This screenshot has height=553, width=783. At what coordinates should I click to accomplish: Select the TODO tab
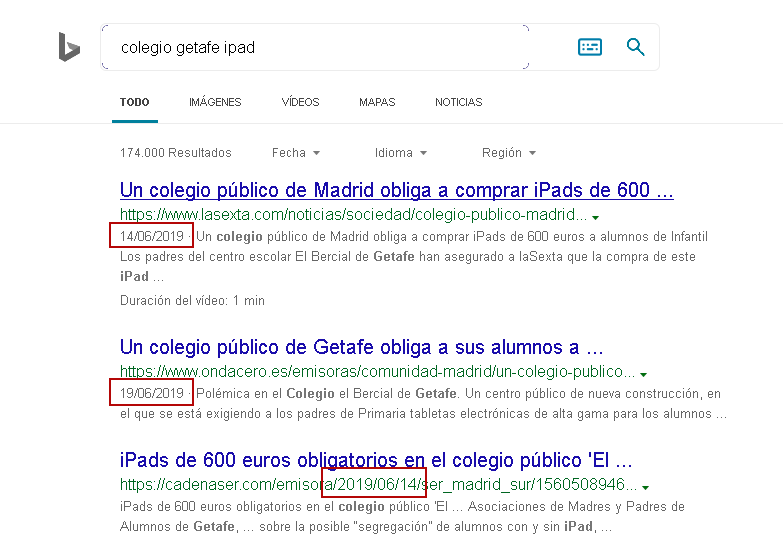tap(134, 102)
